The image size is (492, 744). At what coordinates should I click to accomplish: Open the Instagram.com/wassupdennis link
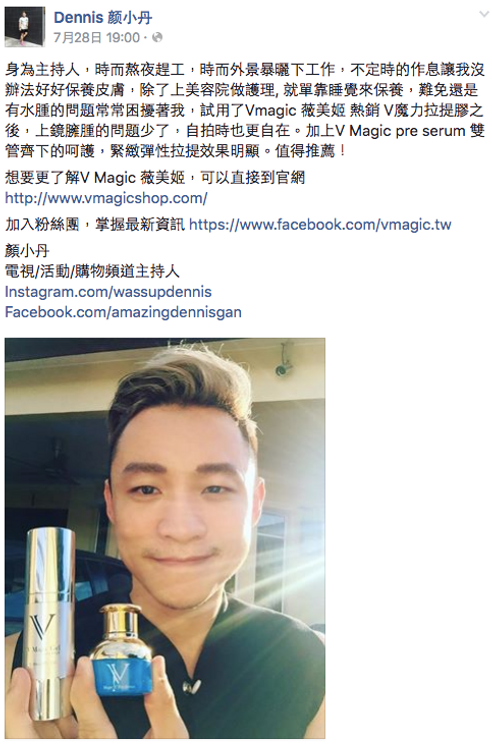click(x=108, y=291)
